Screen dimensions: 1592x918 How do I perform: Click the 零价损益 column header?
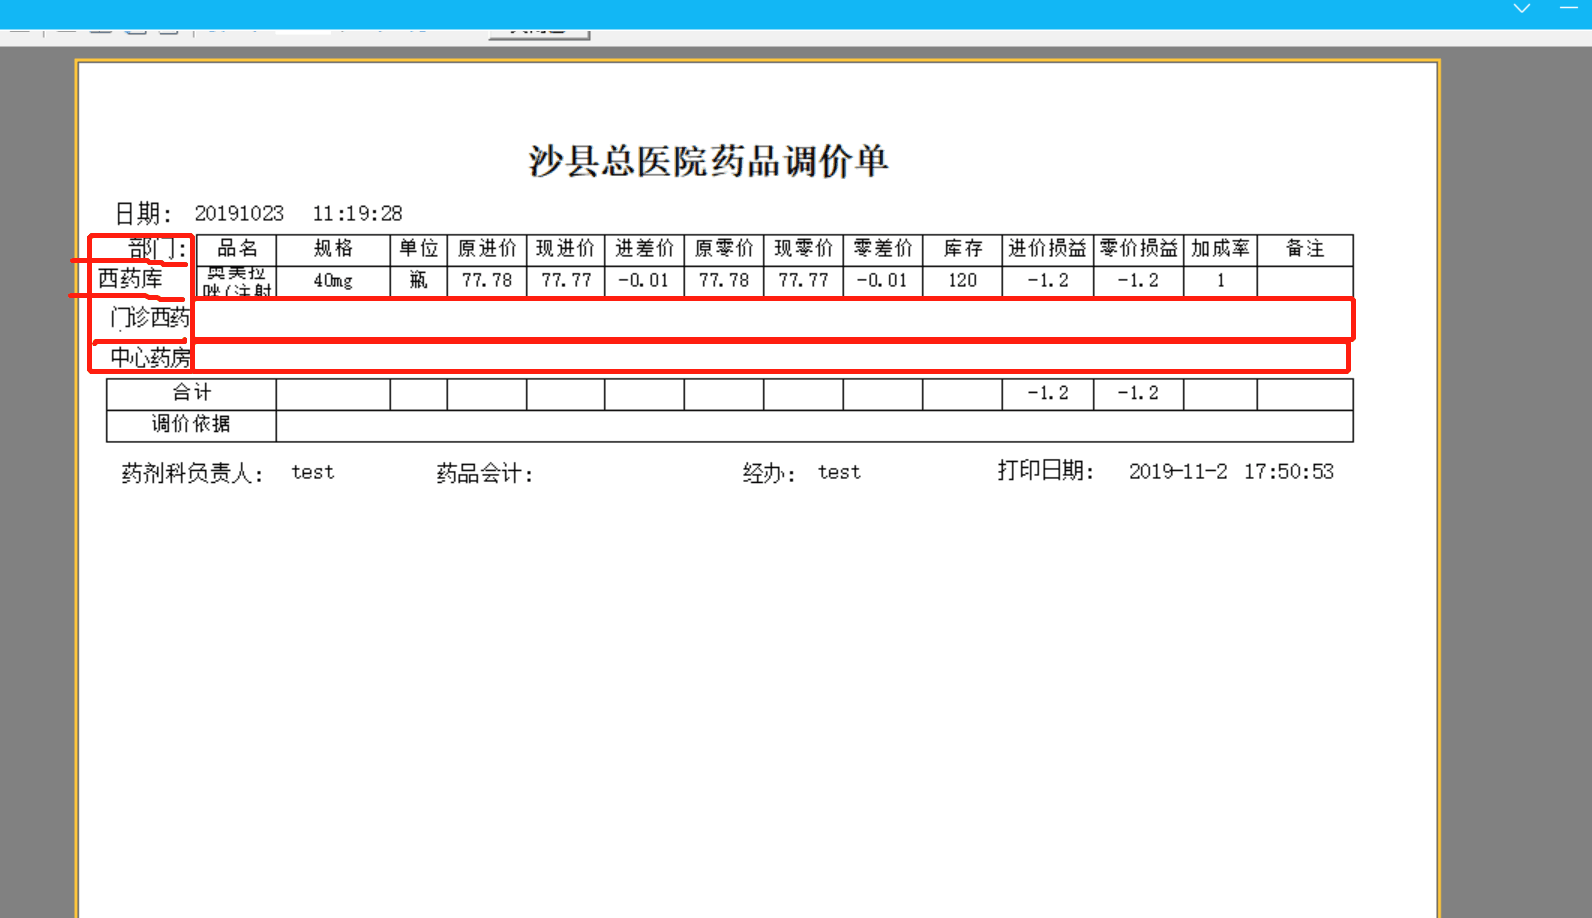(1139, 249)
